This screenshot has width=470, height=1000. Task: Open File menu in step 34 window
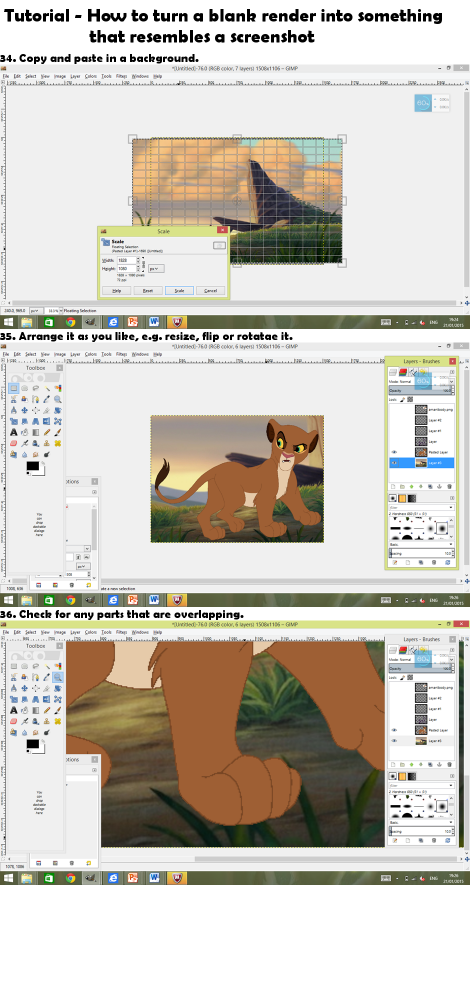tap(6, 76)
